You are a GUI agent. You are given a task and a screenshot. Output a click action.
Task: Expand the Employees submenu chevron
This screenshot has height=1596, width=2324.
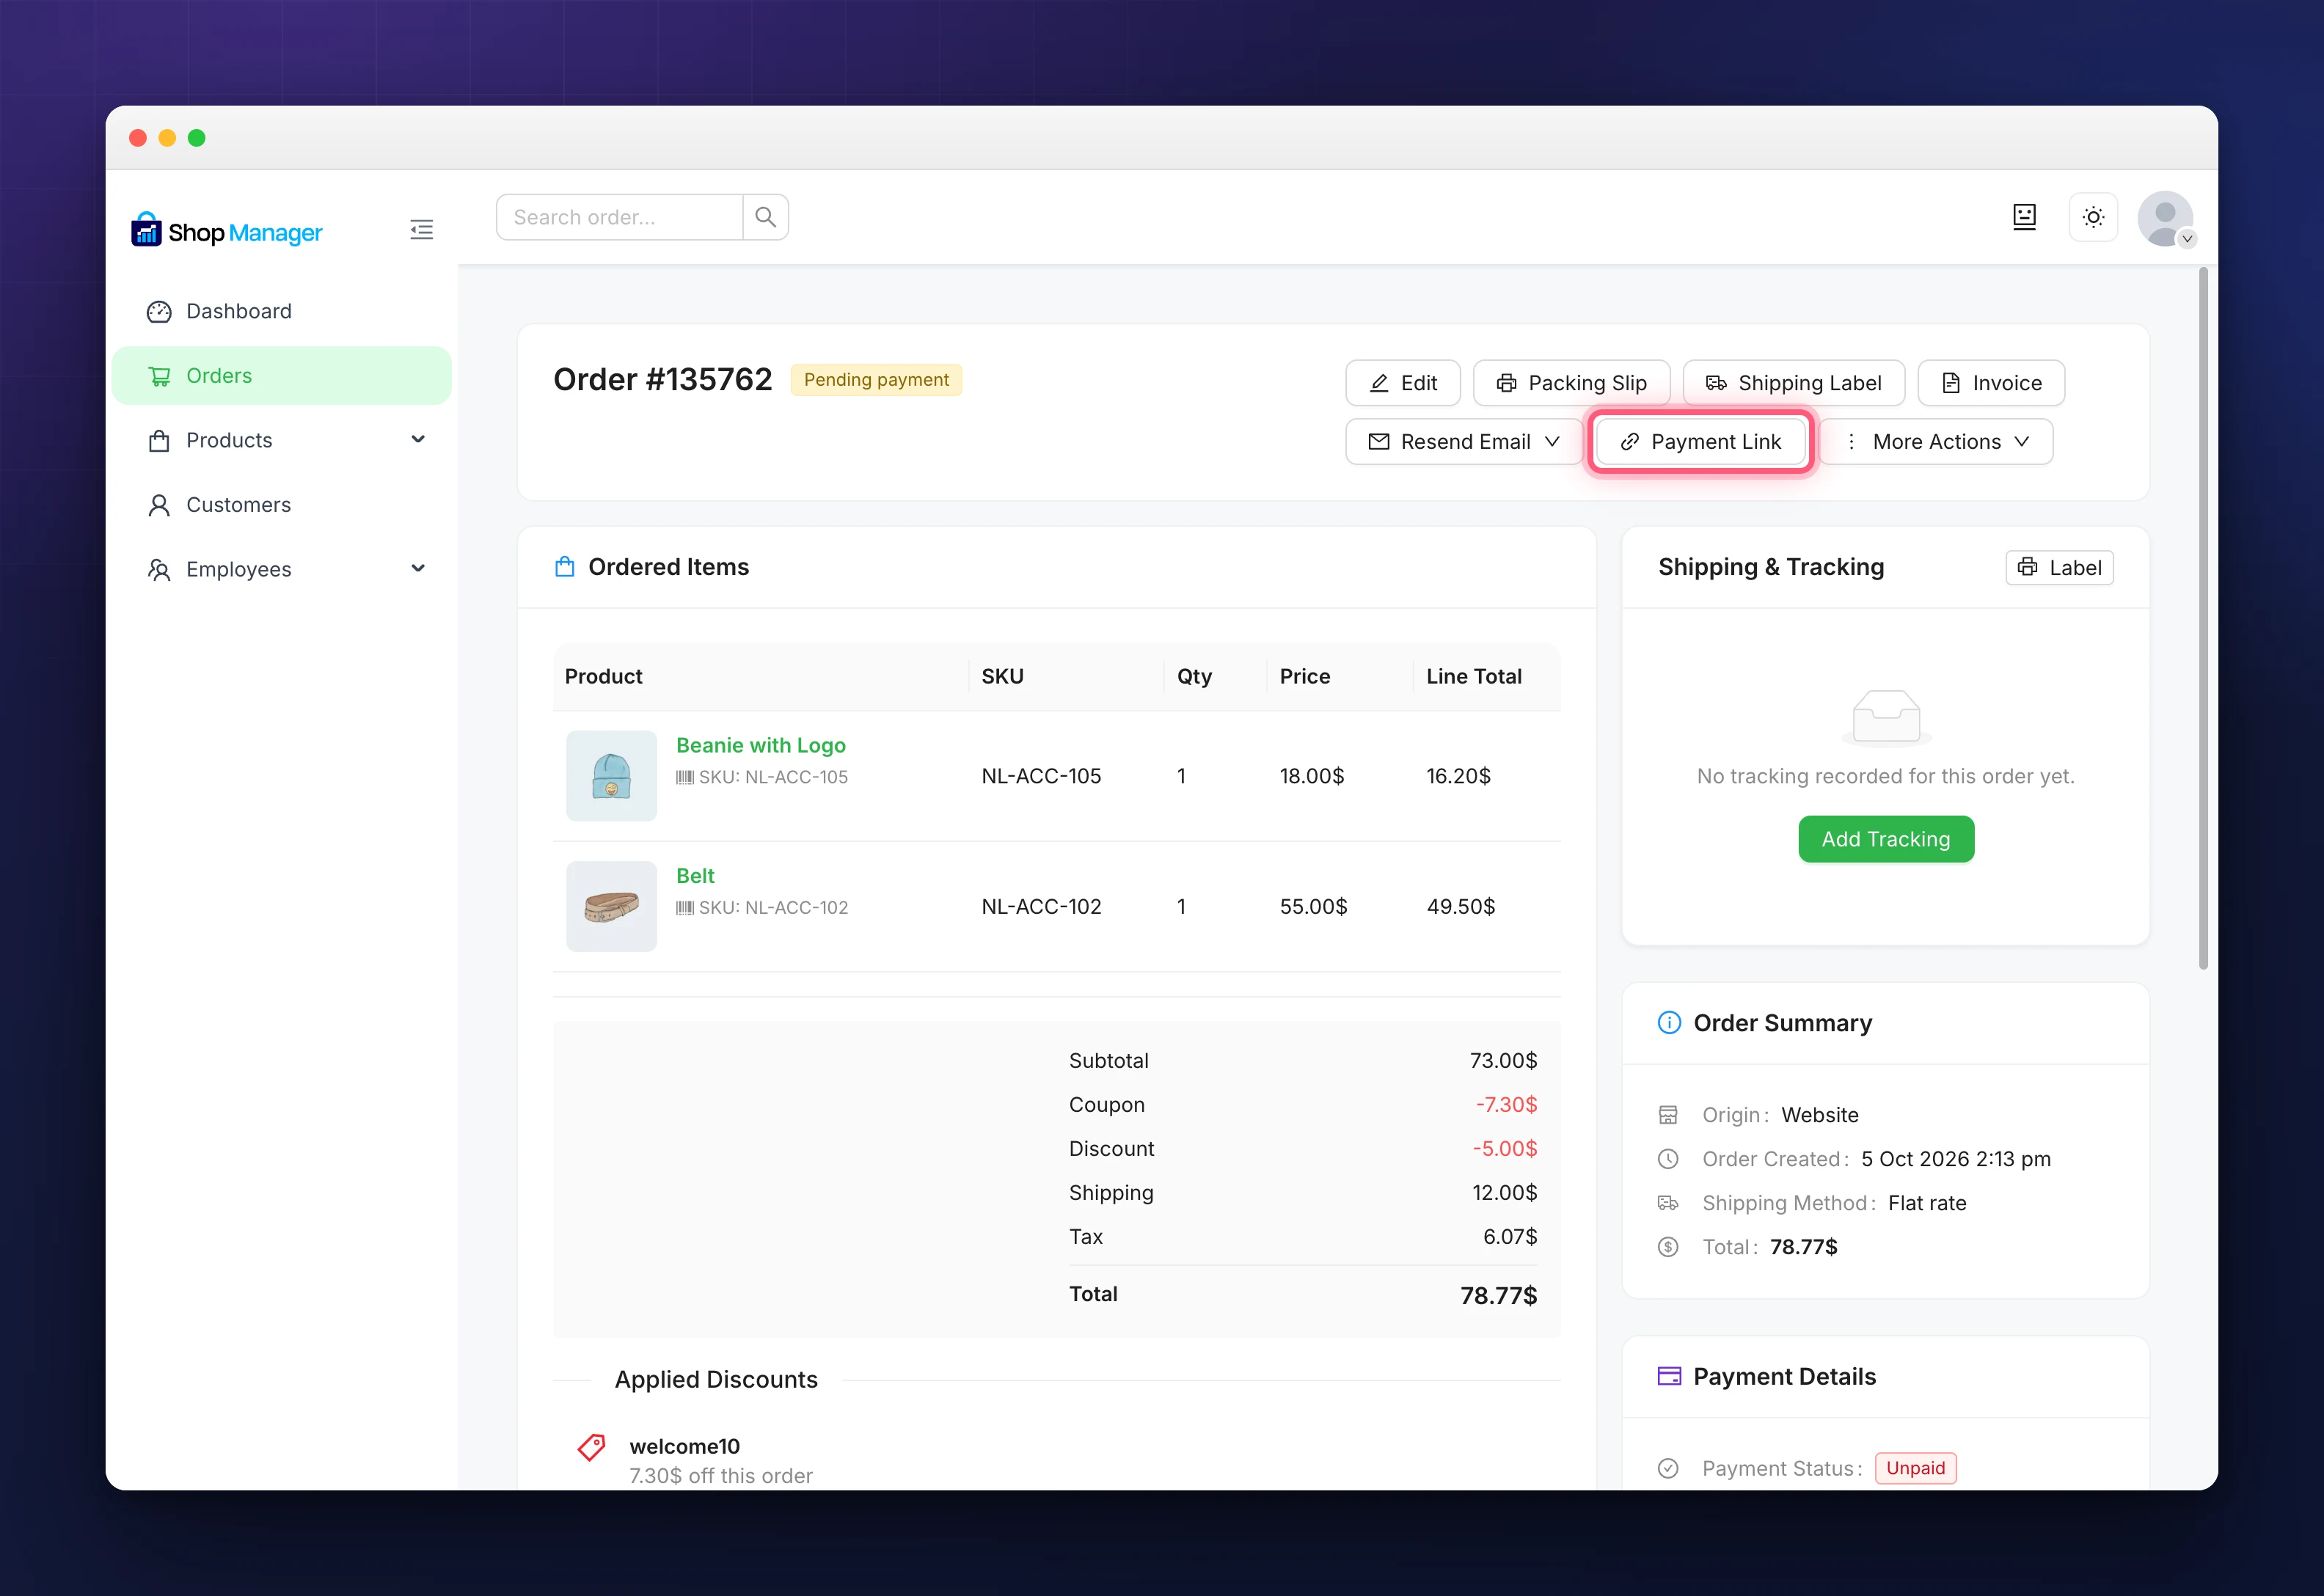coord(418,569)
